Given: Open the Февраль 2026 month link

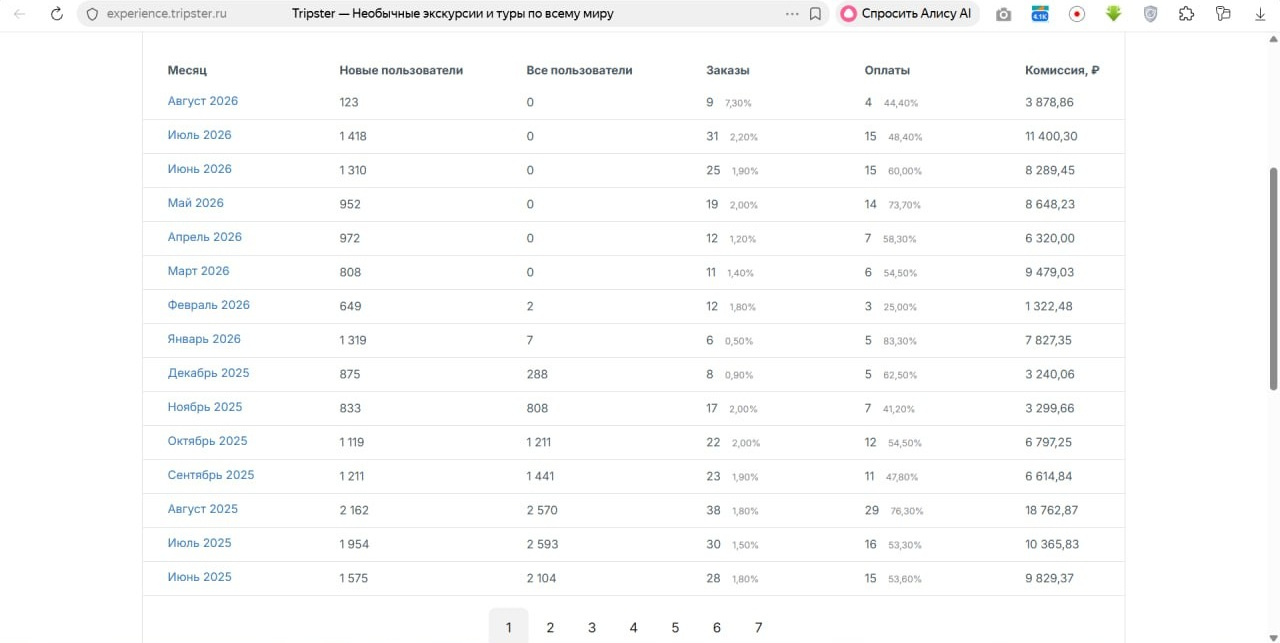Looking at the screenshot, I should click(x=209, y=305).
